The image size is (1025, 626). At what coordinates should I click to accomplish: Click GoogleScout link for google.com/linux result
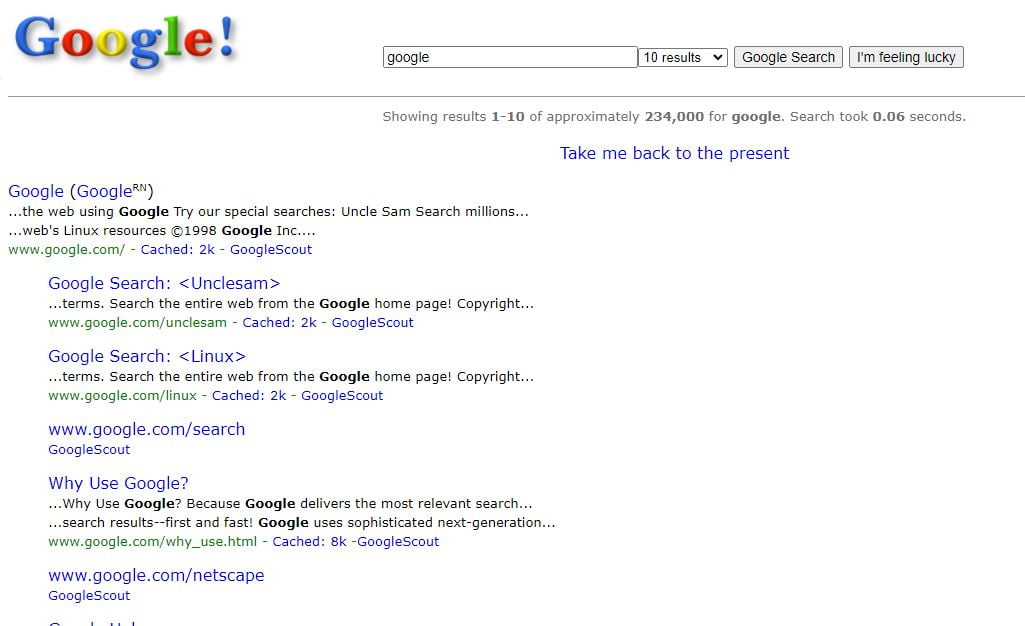(x=342, y=396)
